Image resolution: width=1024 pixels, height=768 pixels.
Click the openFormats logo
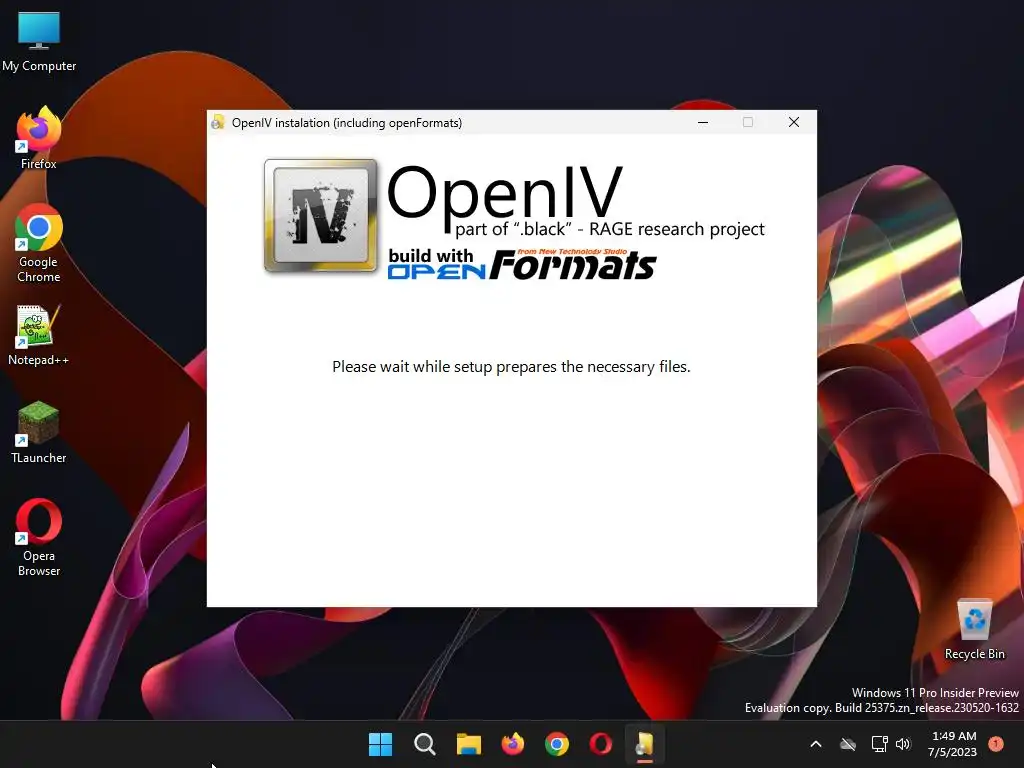coord(521,264)
